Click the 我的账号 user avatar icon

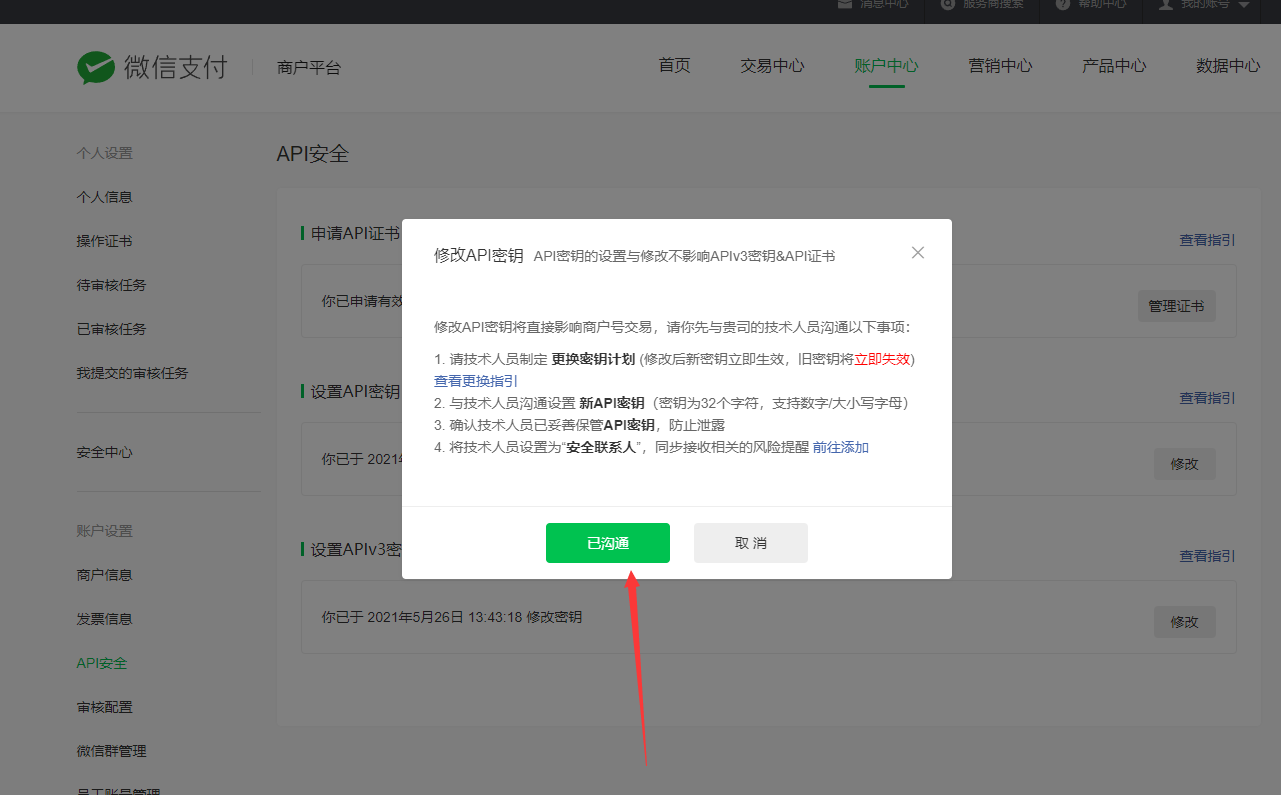click(x=1165, y=4)
